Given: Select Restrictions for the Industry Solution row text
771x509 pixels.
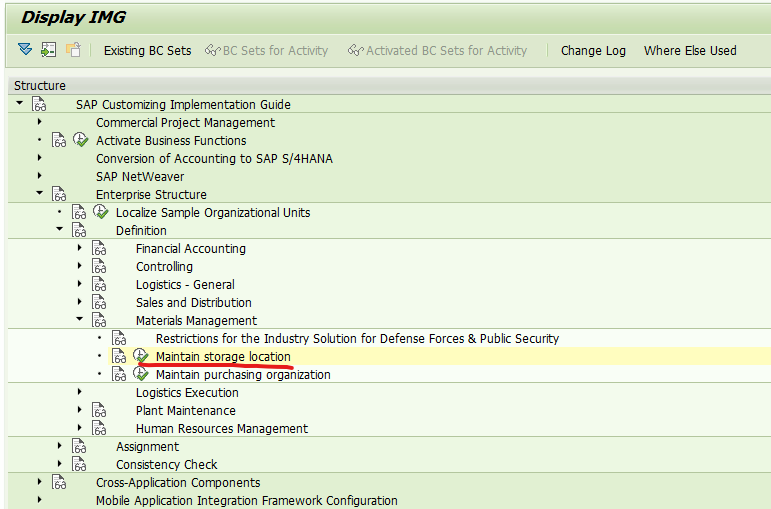Looking at the screenshot, I should (x=357, y=339).
